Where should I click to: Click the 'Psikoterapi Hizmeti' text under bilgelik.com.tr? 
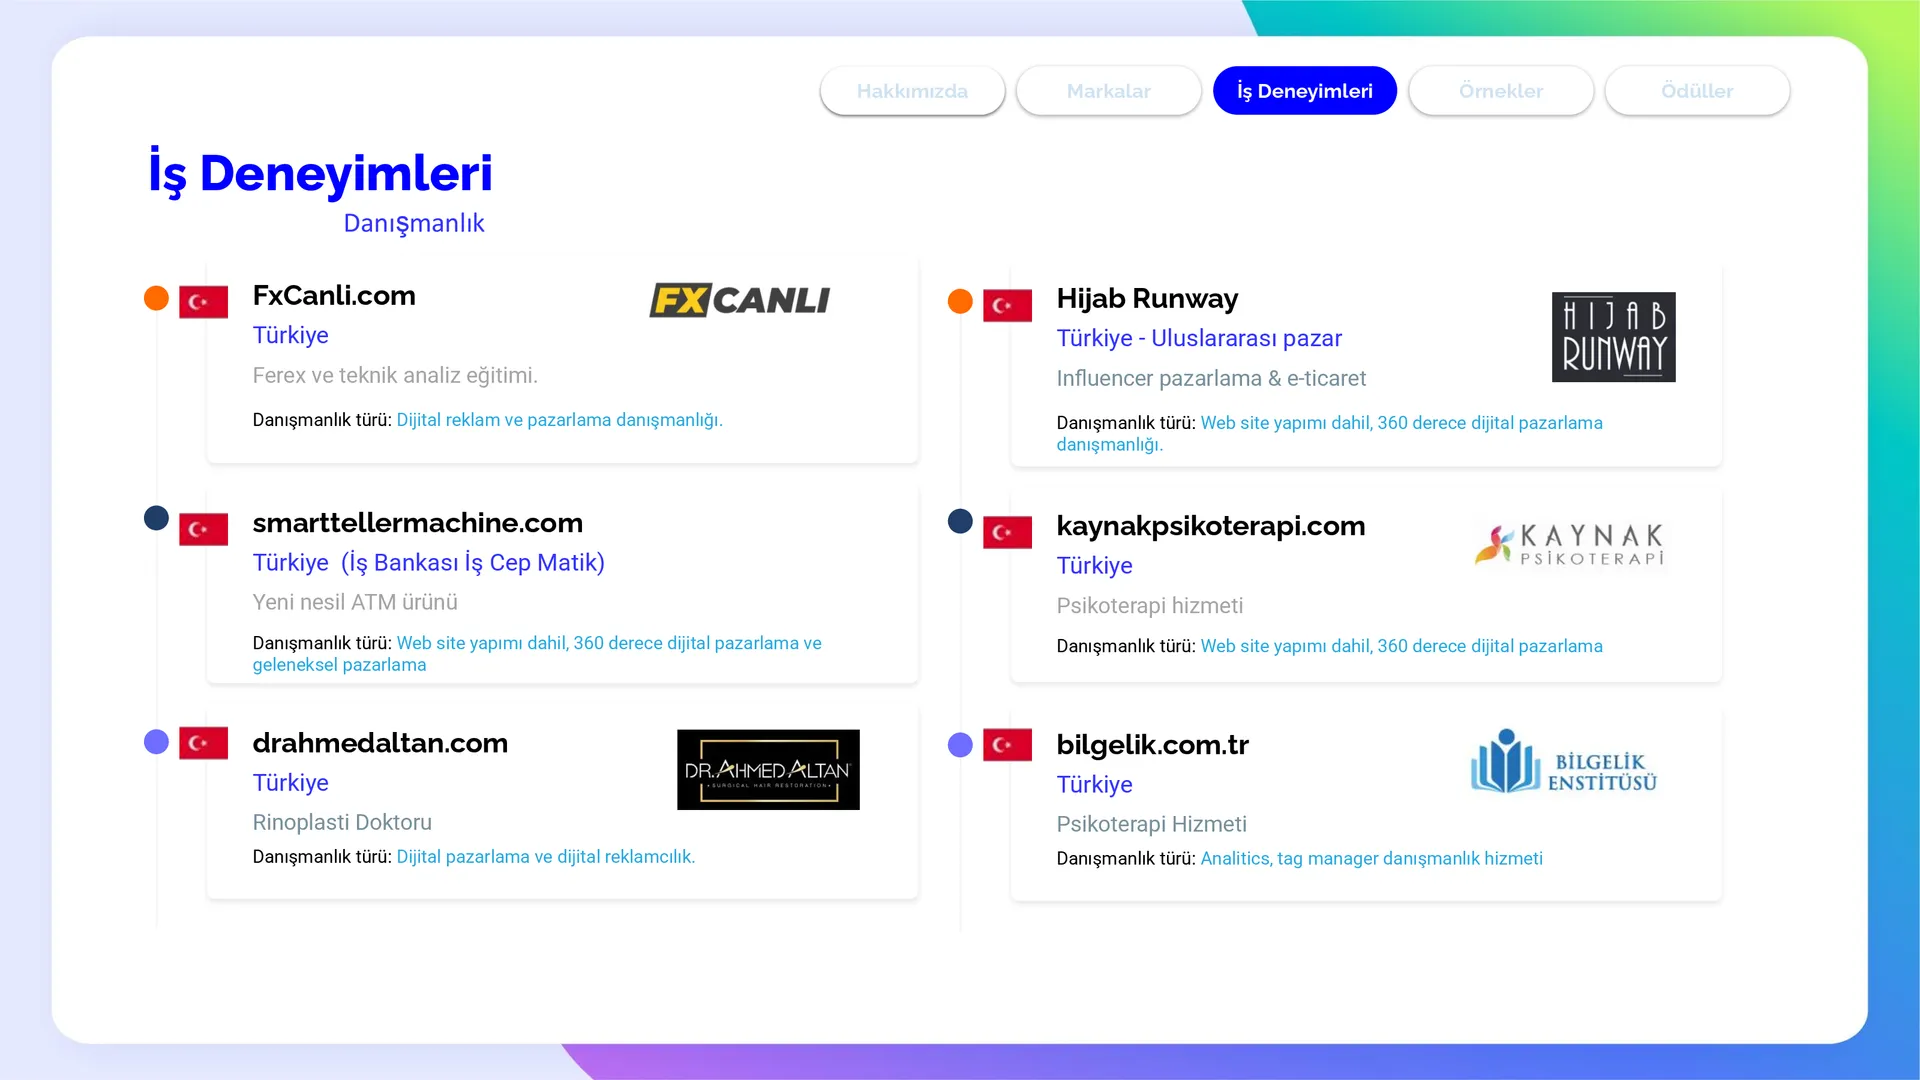click(1152, 825)
